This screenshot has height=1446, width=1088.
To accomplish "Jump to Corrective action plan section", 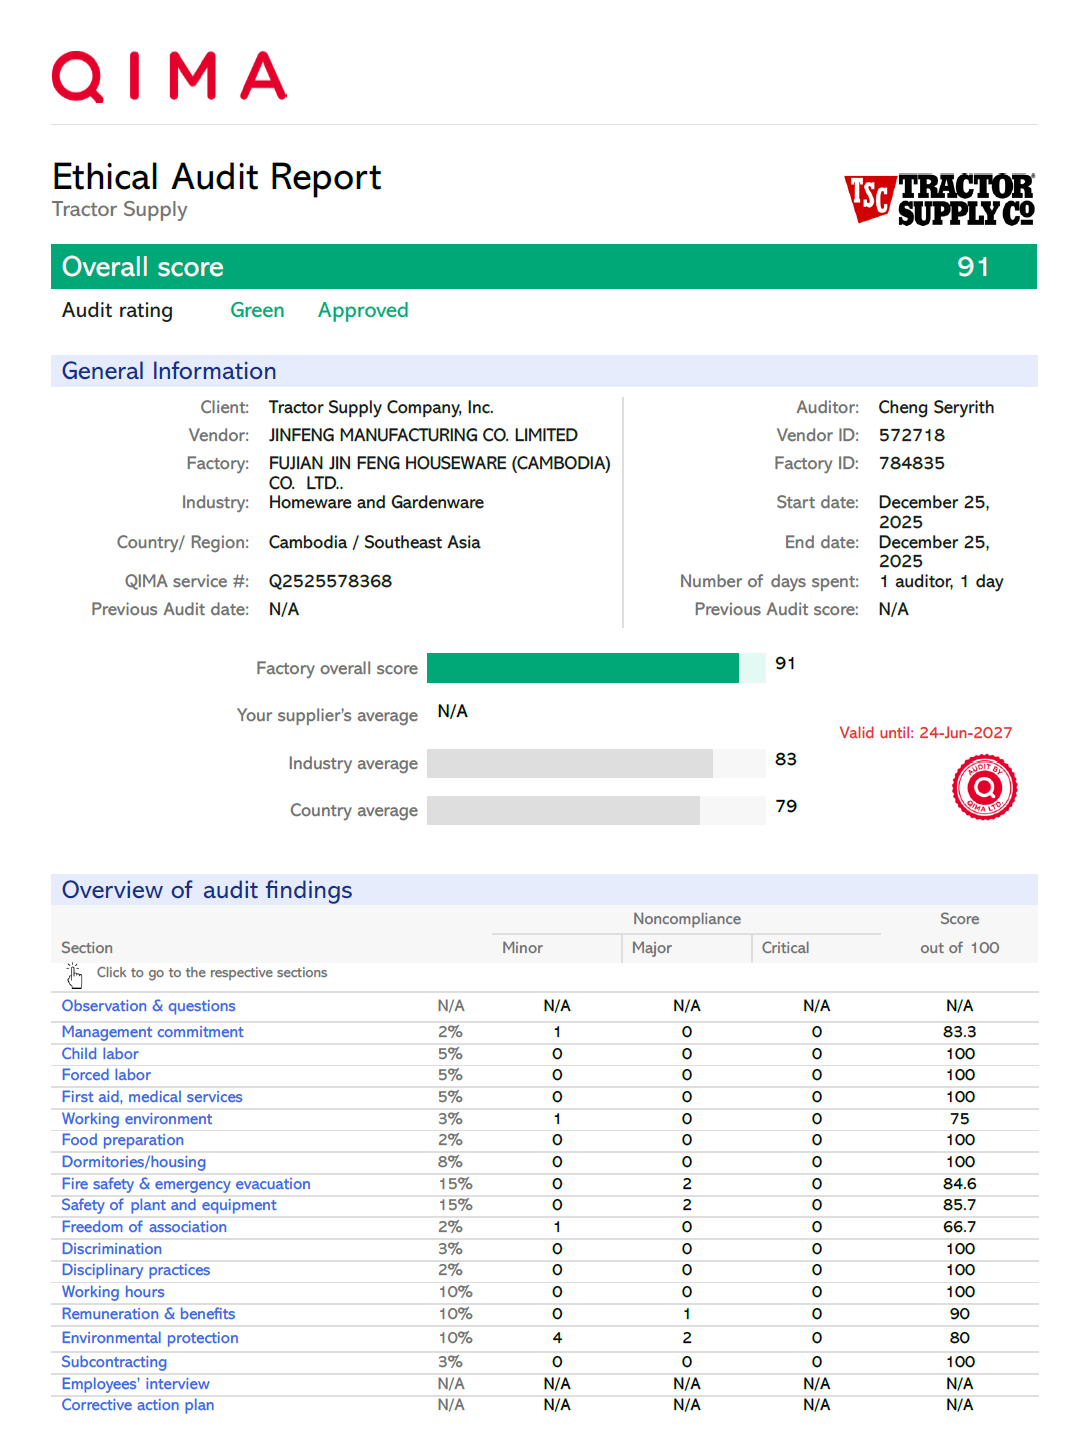I will pyautogui.click(x=138, y=1405).
